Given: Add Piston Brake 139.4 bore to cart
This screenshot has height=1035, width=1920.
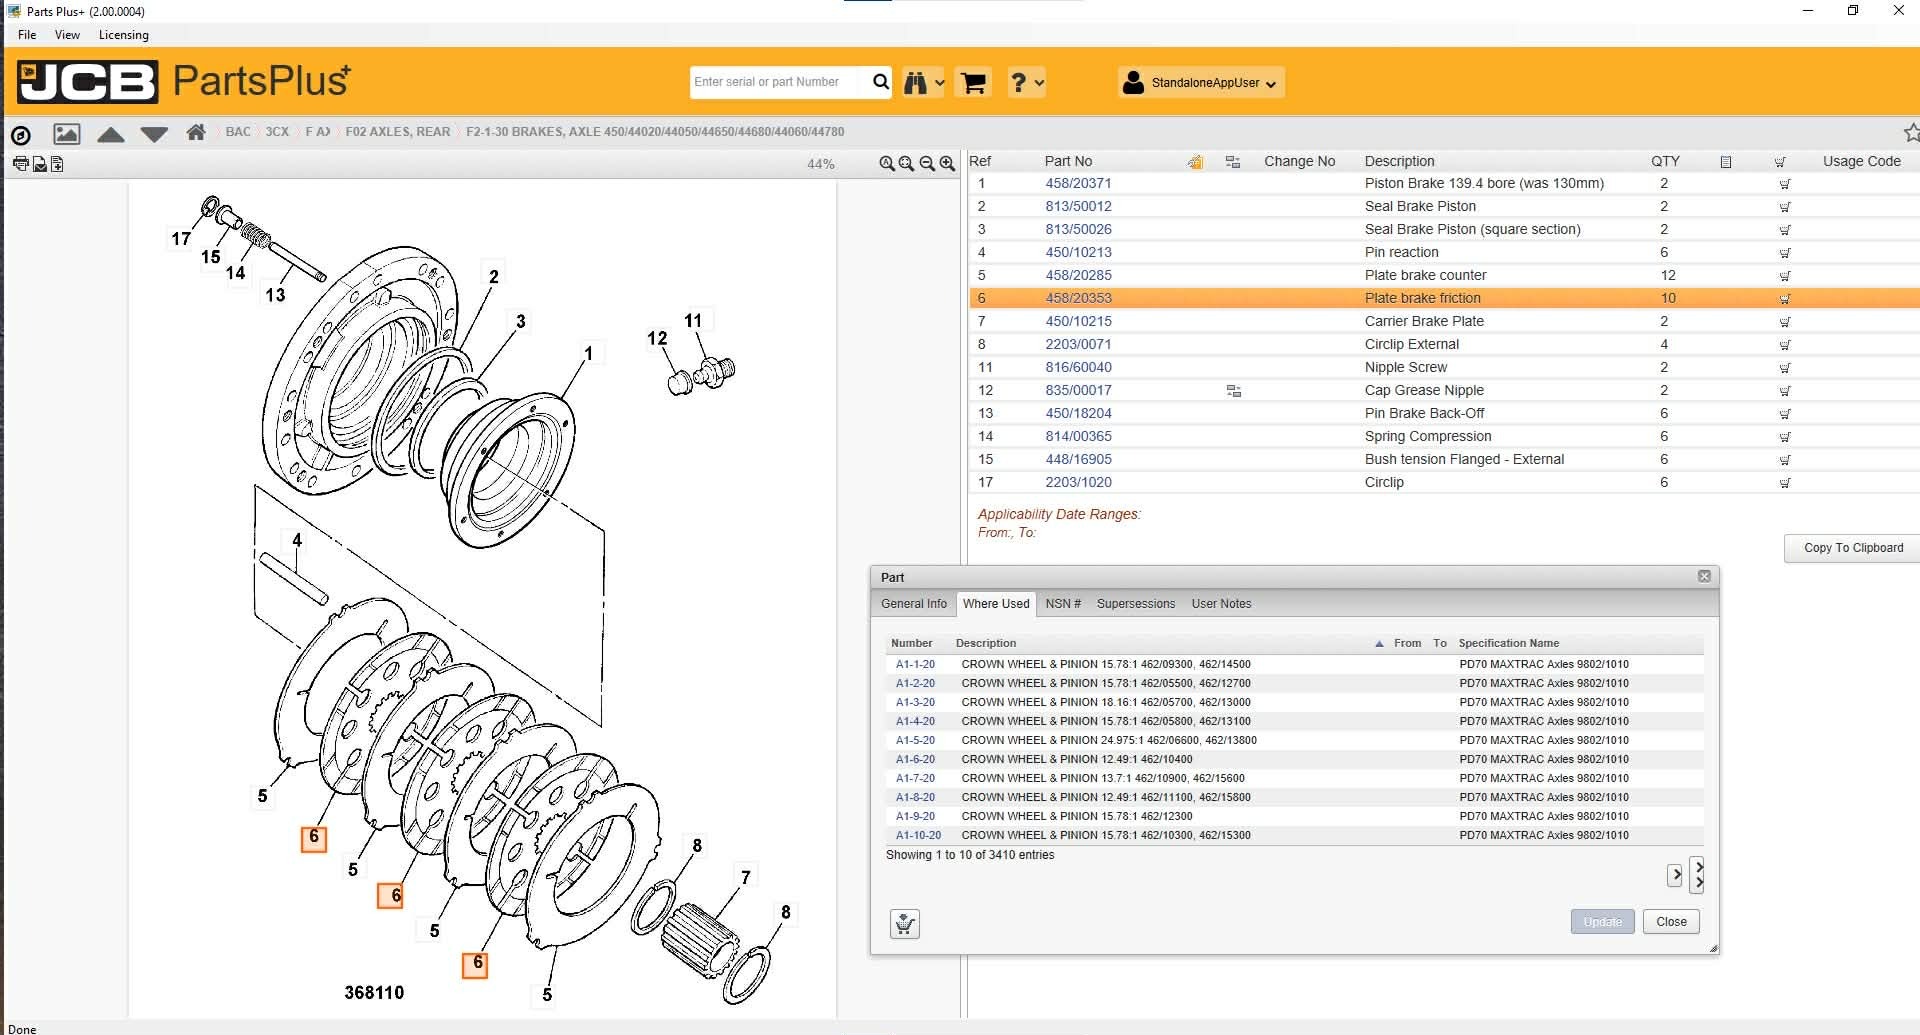Looking at the screenshot, I should 1785,184.
